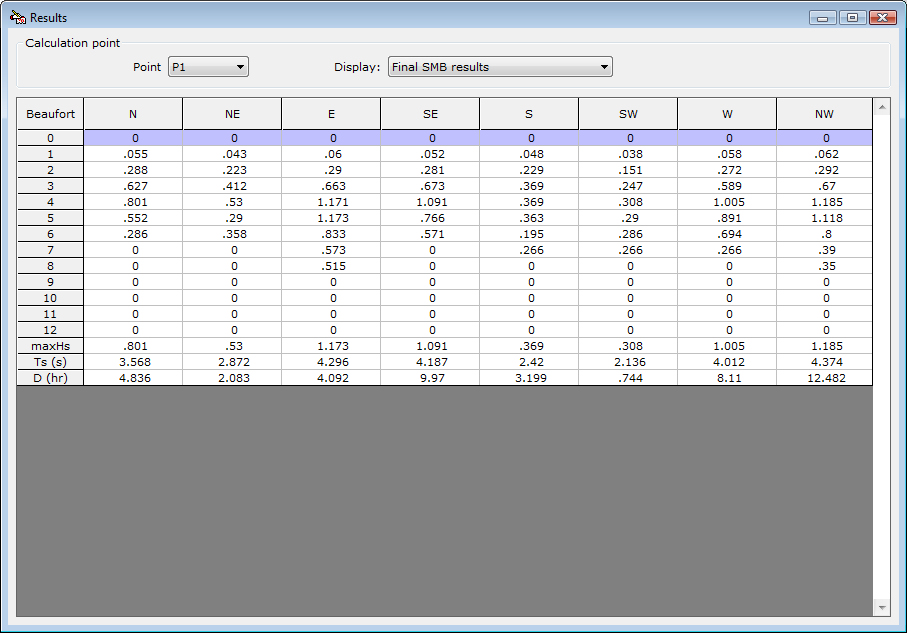907x633 pixels.
Task: Select the Beaufort header cell
Action: pyautogui.click(x=50, y=114)
